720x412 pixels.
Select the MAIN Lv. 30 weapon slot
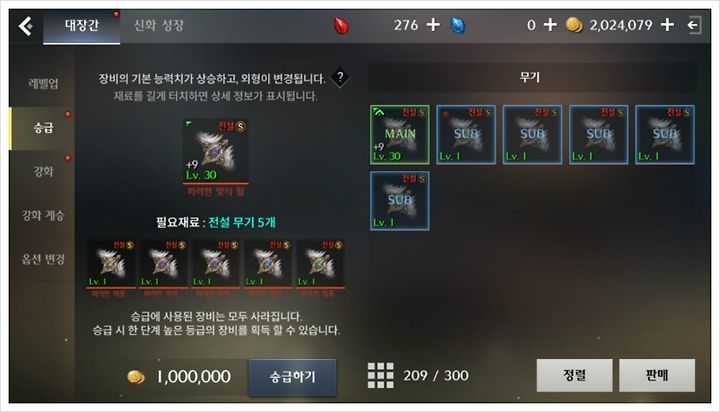tap(399, 135)
